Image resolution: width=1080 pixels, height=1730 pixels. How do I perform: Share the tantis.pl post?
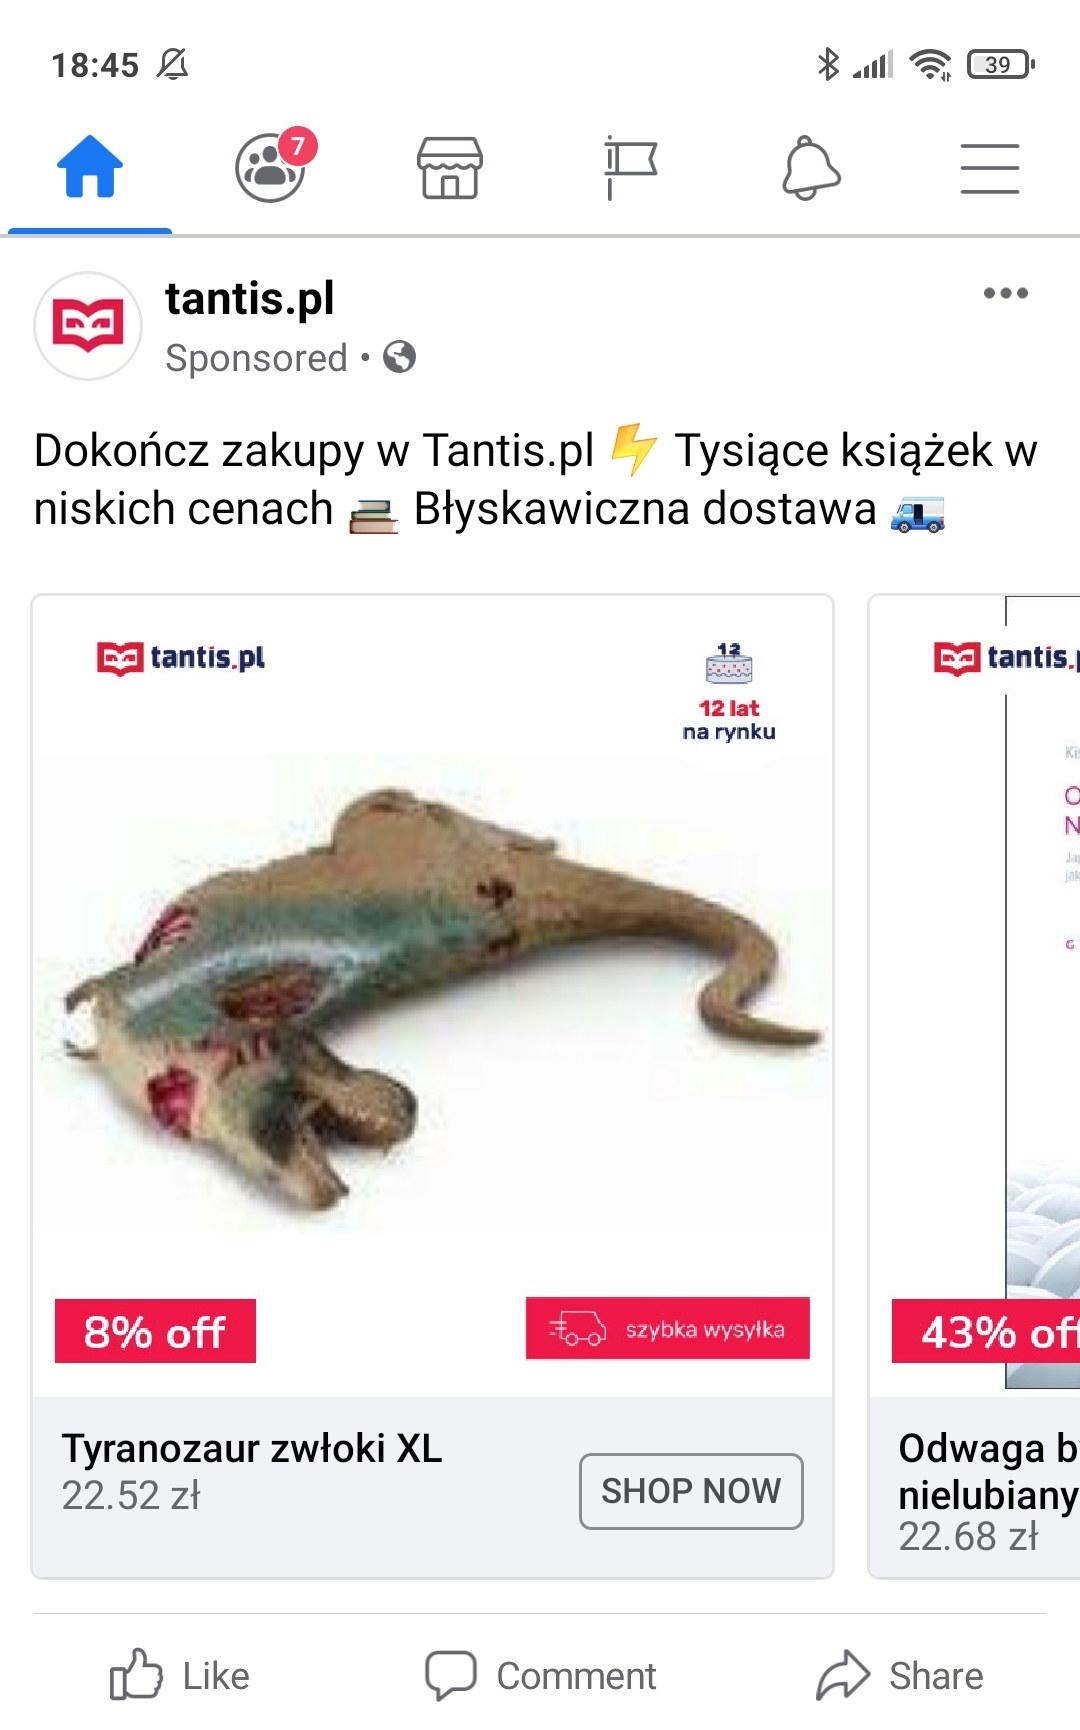coord(900,1676)
